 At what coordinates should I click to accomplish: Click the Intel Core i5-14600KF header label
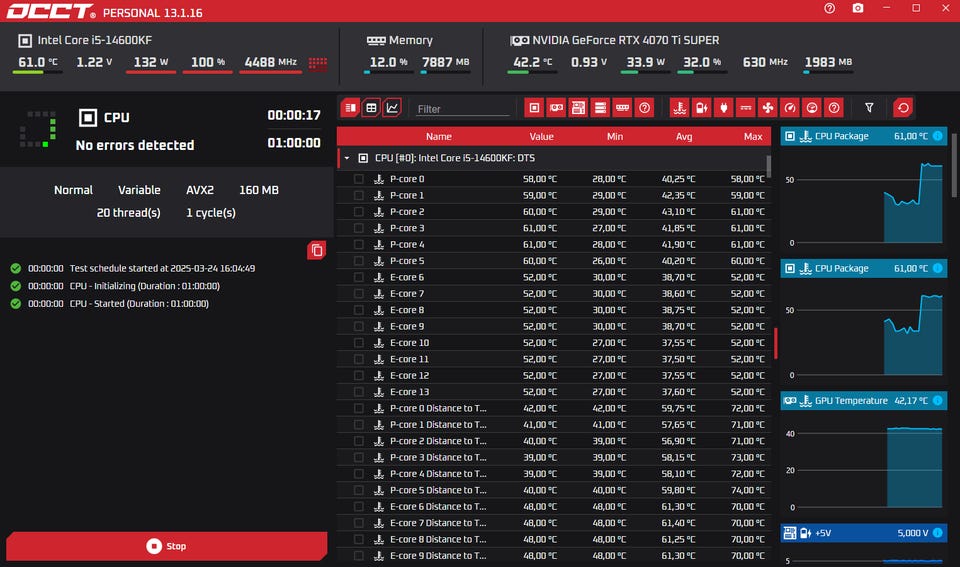coord(94,40)
